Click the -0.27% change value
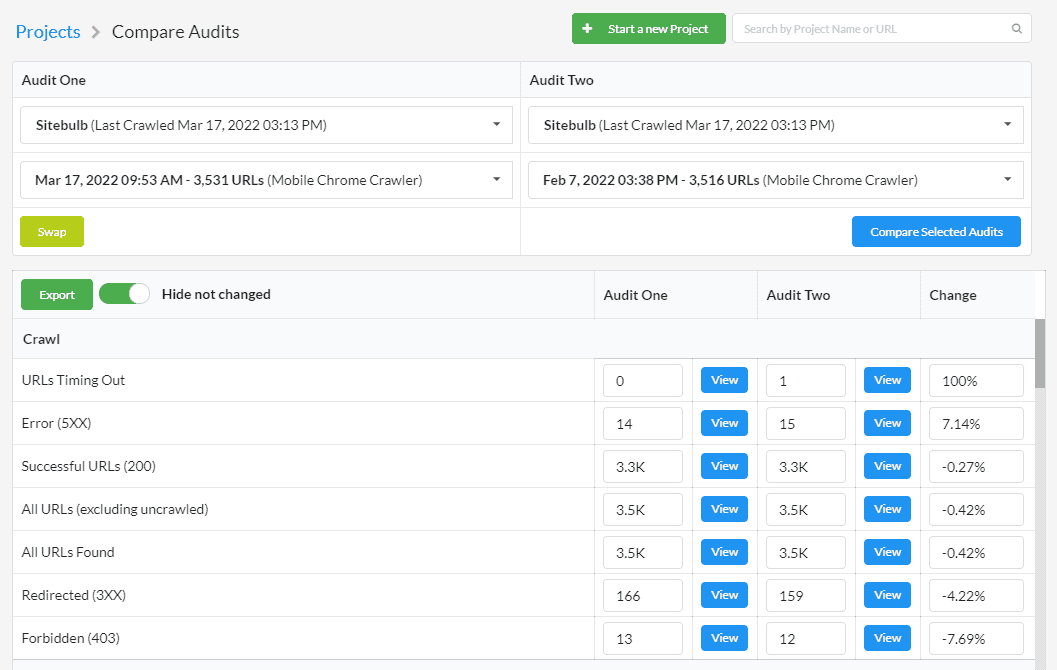Viewport: 1057px width, 670px height. click(976, 467)
